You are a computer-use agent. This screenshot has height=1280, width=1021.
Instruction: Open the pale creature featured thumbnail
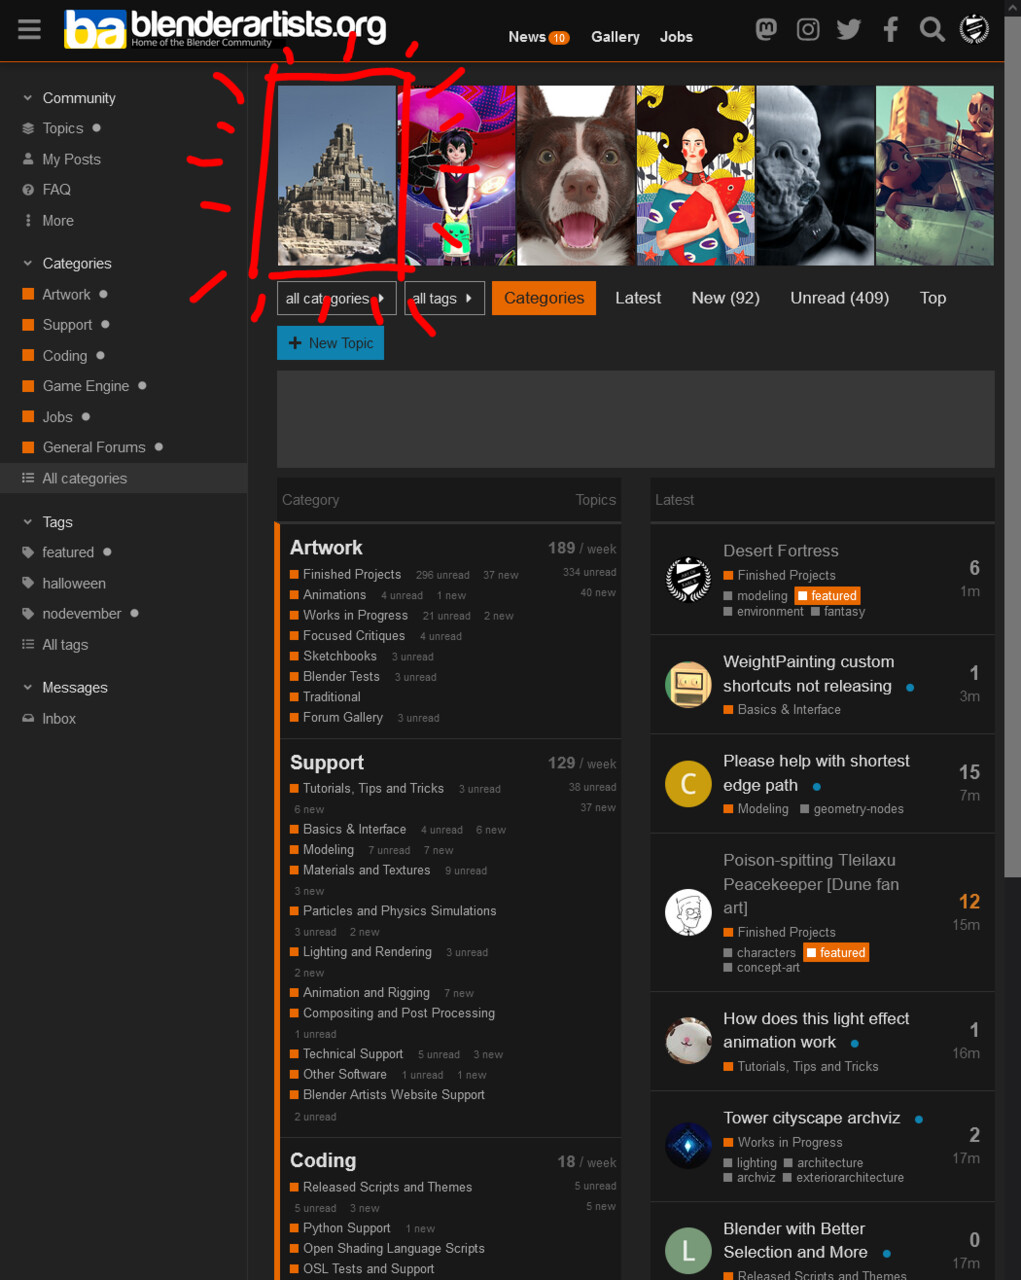tap(815, 175)
